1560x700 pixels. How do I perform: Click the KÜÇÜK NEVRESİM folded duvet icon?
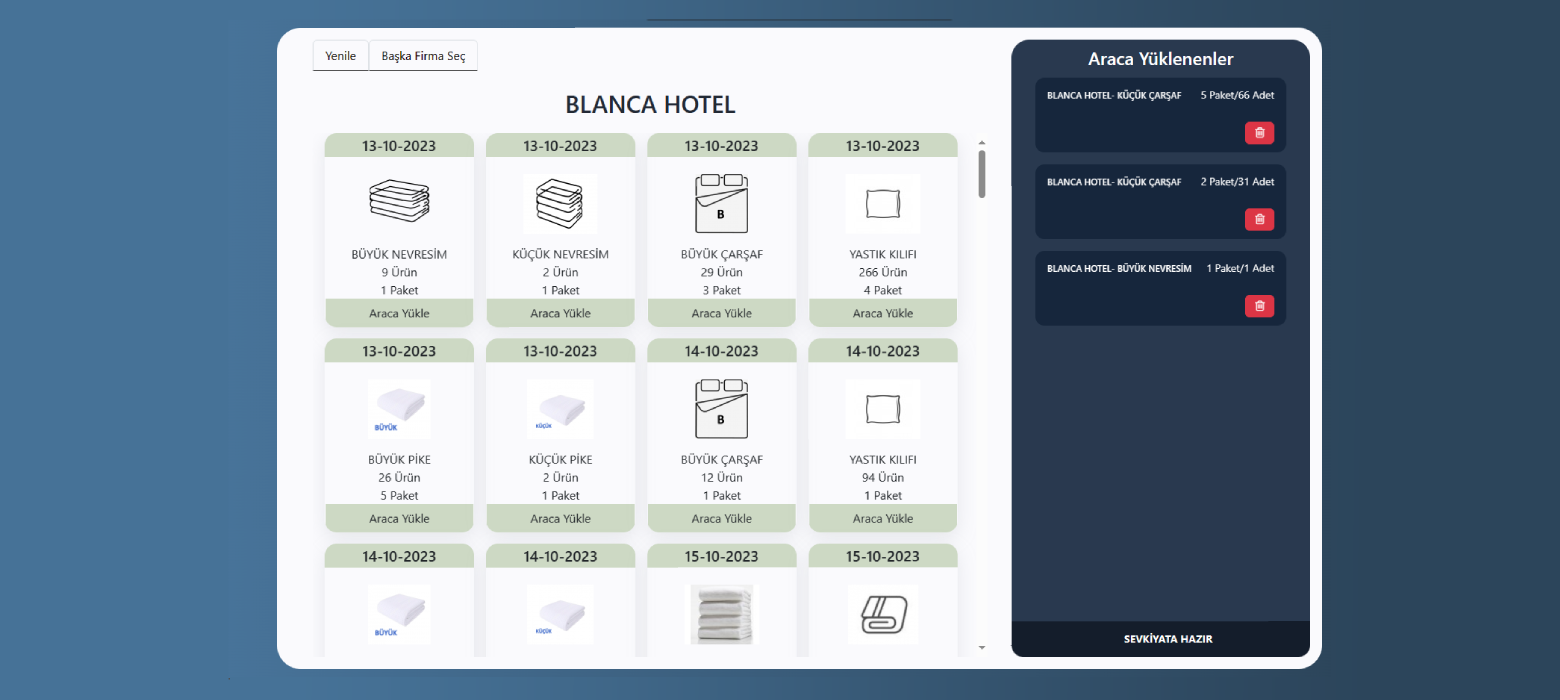[x=560, y=204]
